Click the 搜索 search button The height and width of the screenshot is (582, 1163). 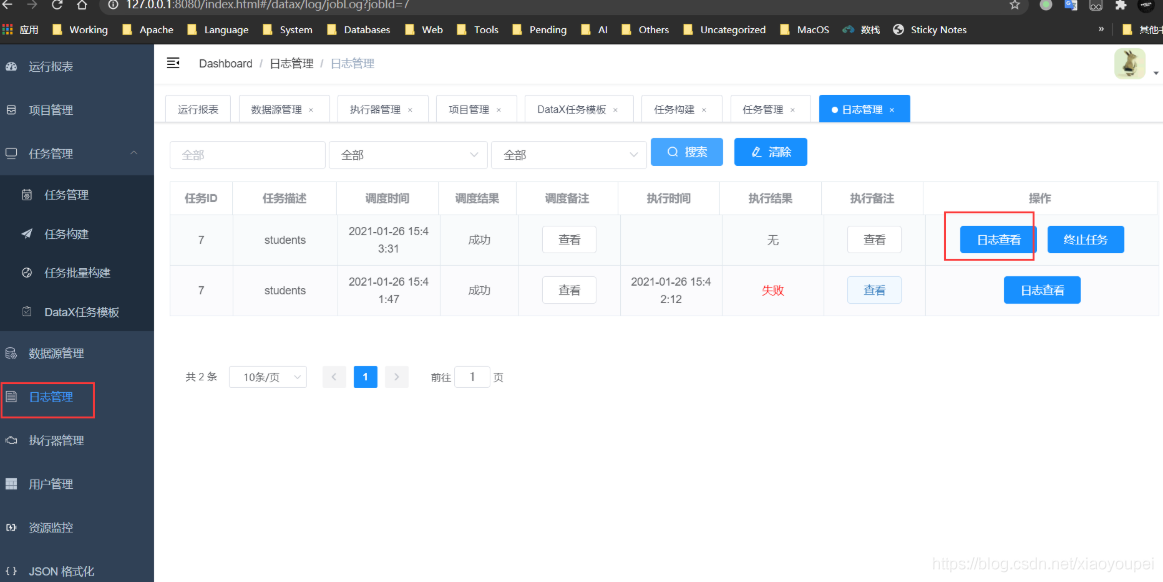click(x=687, y=152)
